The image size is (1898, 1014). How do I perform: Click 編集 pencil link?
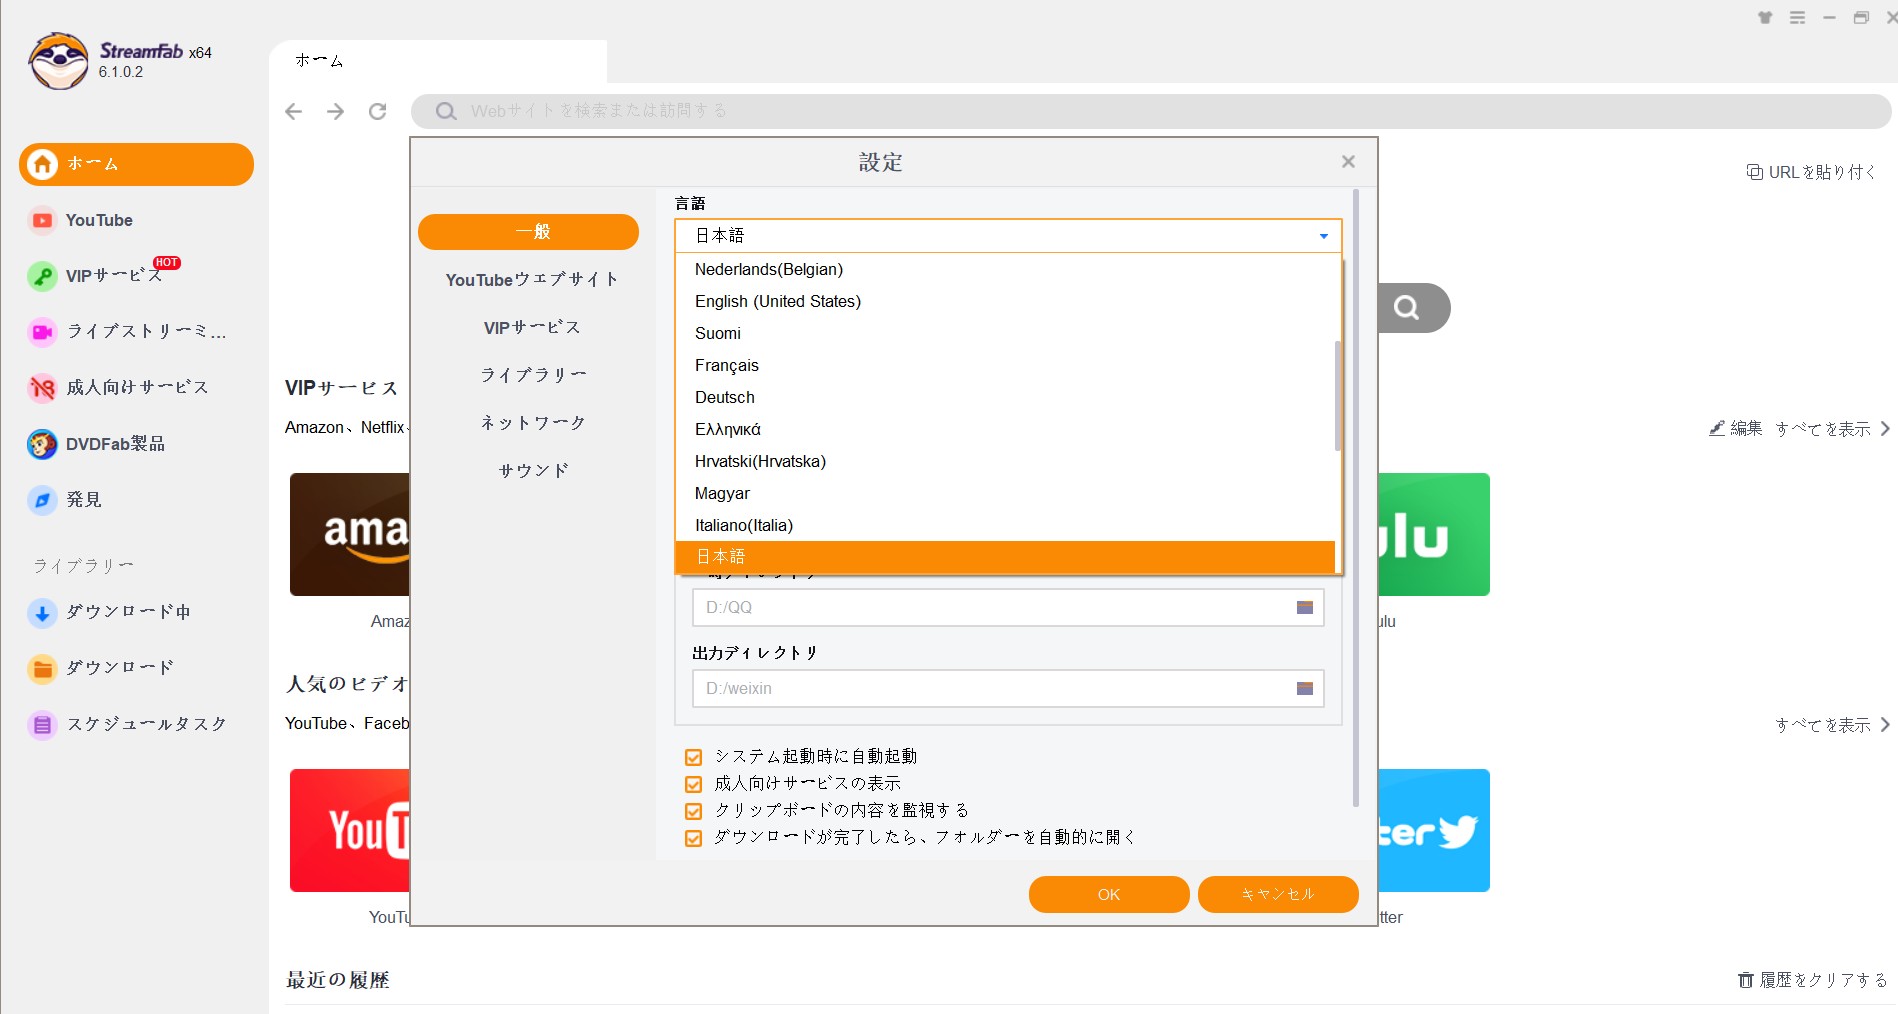(x=1735, y=428)
